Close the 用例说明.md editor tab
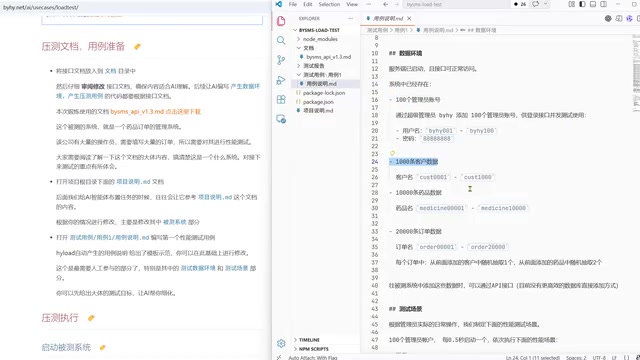The height and width of the screenshot is (360, 640). point(409,18)
